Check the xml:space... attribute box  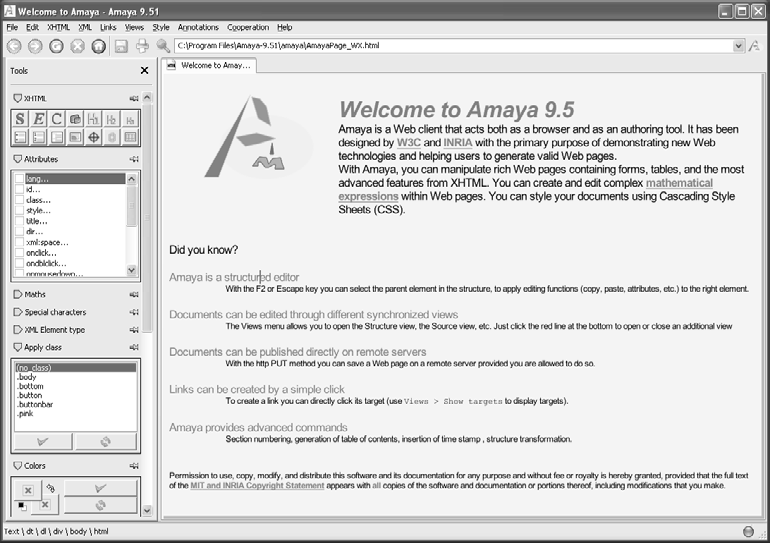click(x=19, y=242)
